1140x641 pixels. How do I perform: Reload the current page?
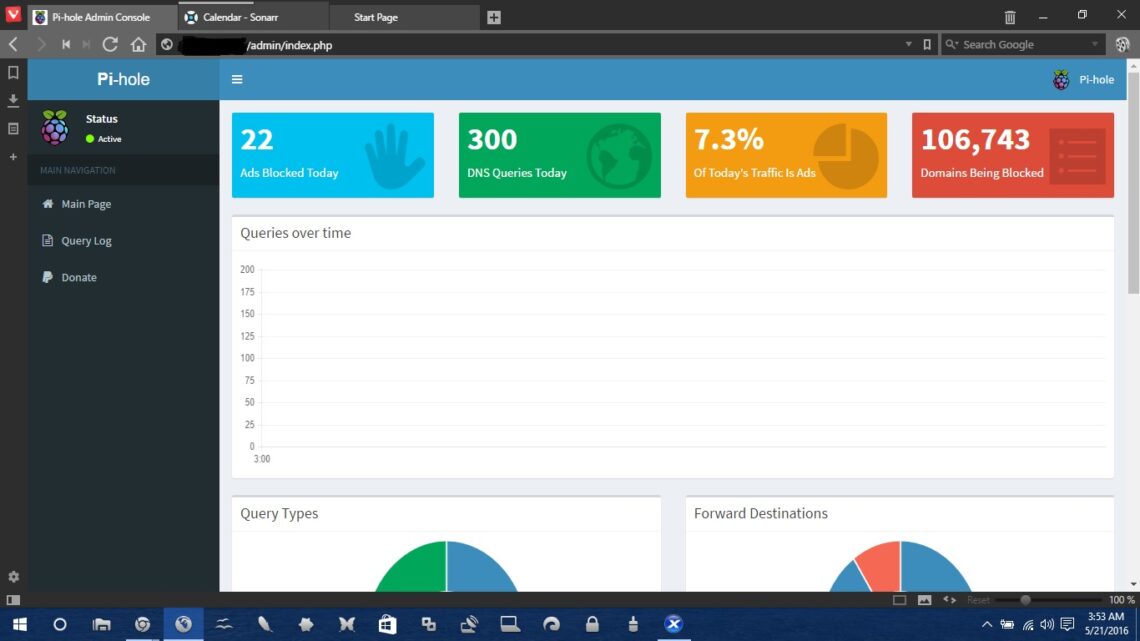(x=110, y=44)
